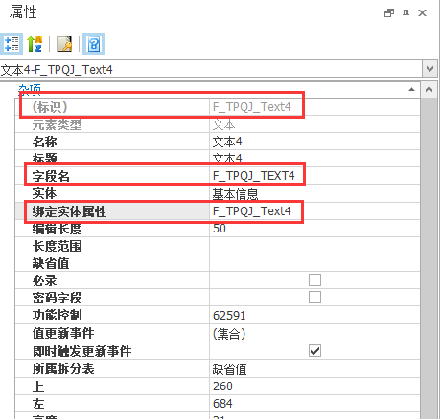Click the empty 缺省值 value field

315,263
